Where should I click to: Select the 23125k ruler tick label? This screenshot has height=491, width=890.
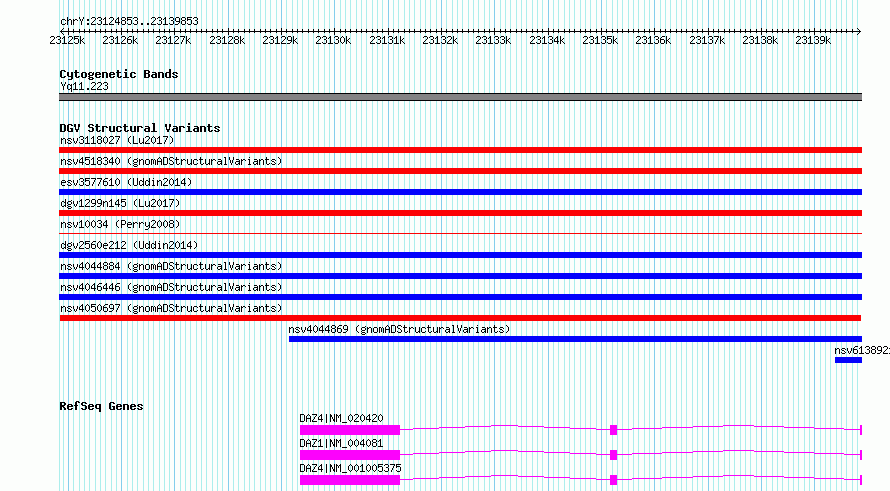click(x=67, y=40)
